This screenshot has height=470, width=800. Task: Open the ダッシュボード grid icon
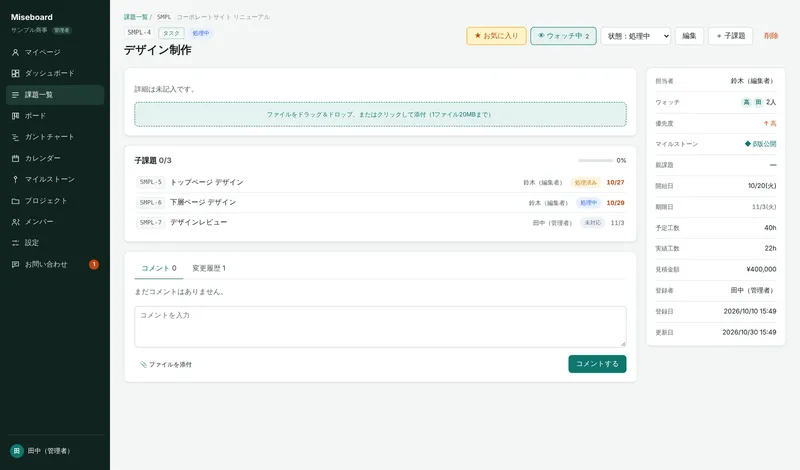15,73
